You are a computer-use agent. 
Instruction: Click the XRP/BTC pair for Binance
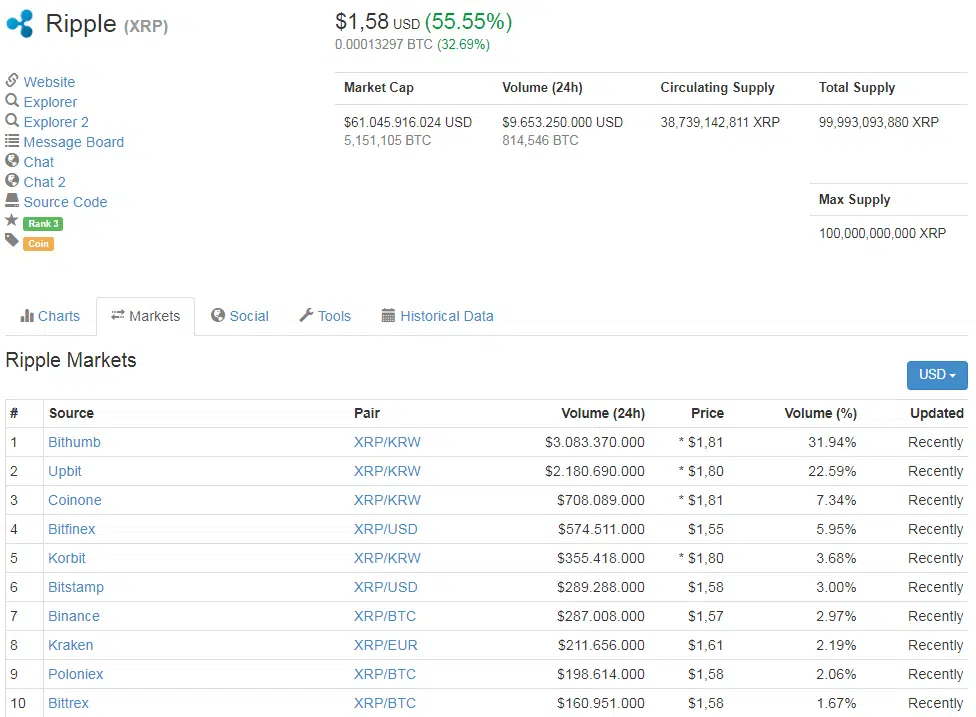[x=385, y=616]
